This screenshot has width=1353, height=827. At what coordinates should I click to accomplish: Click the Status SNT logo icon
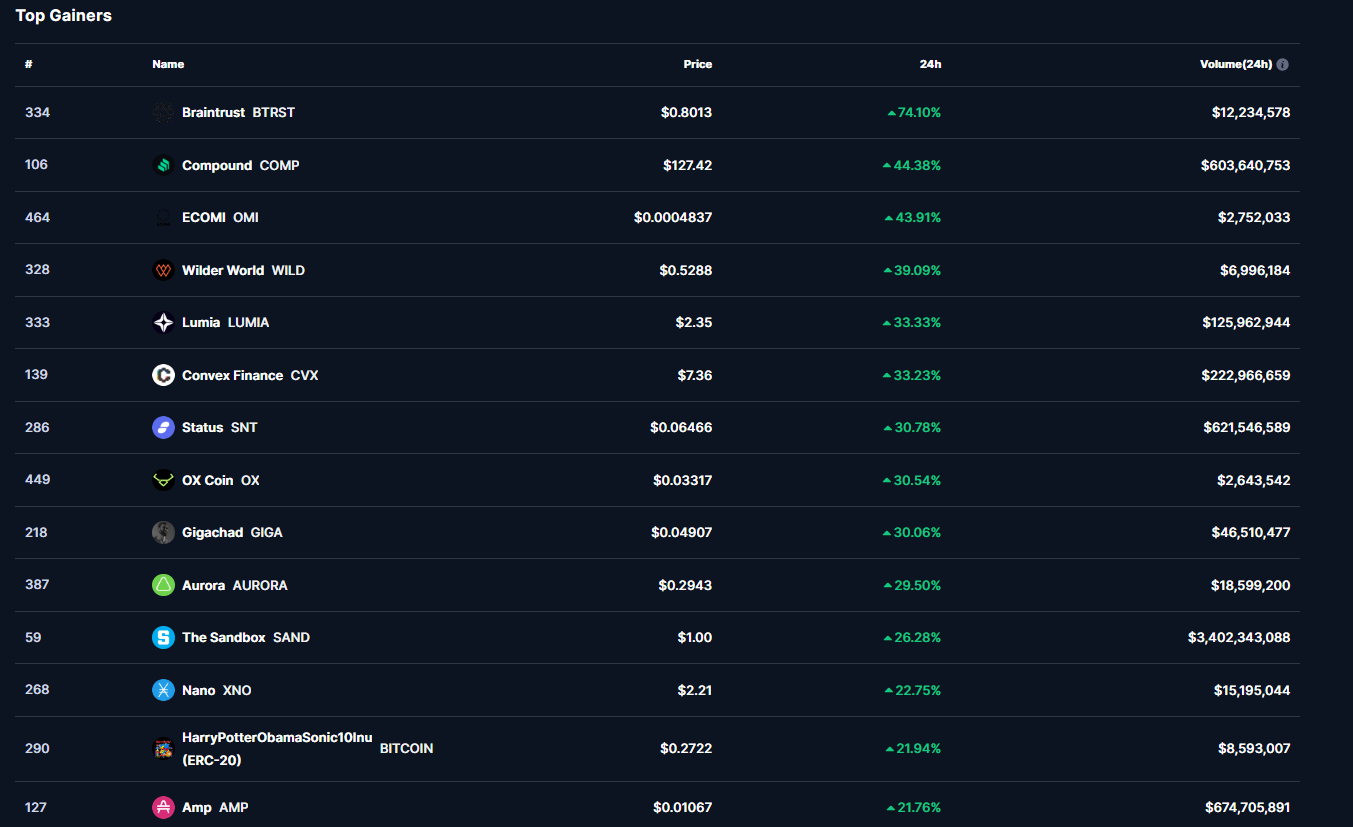[163, 428]
